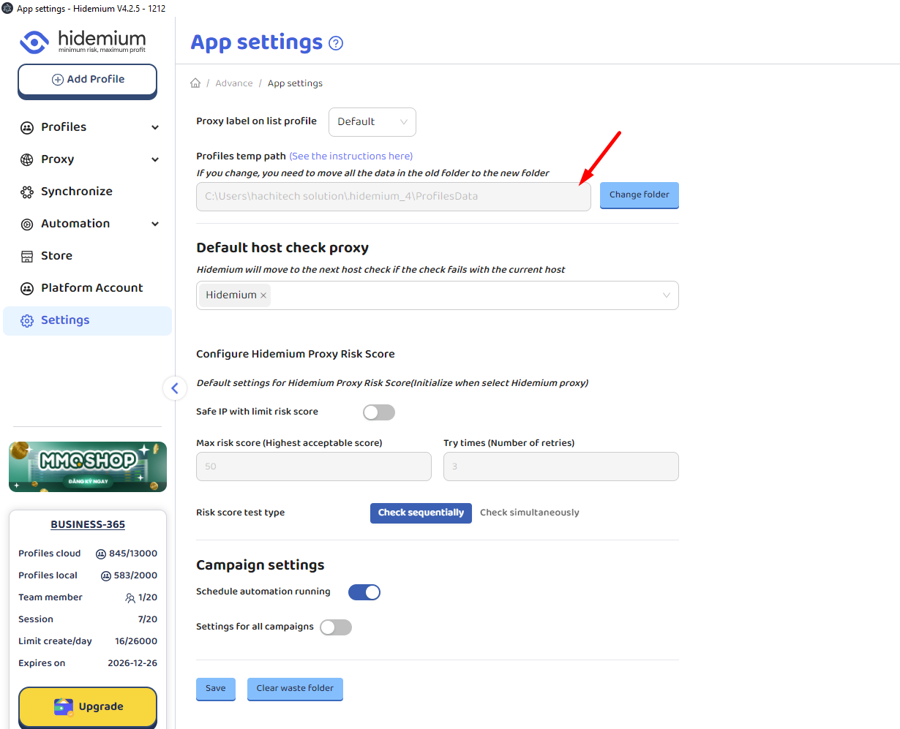Click the Change folder button
Image resolution: width=900 pixels, height=729 pixels.
(639, 195)
